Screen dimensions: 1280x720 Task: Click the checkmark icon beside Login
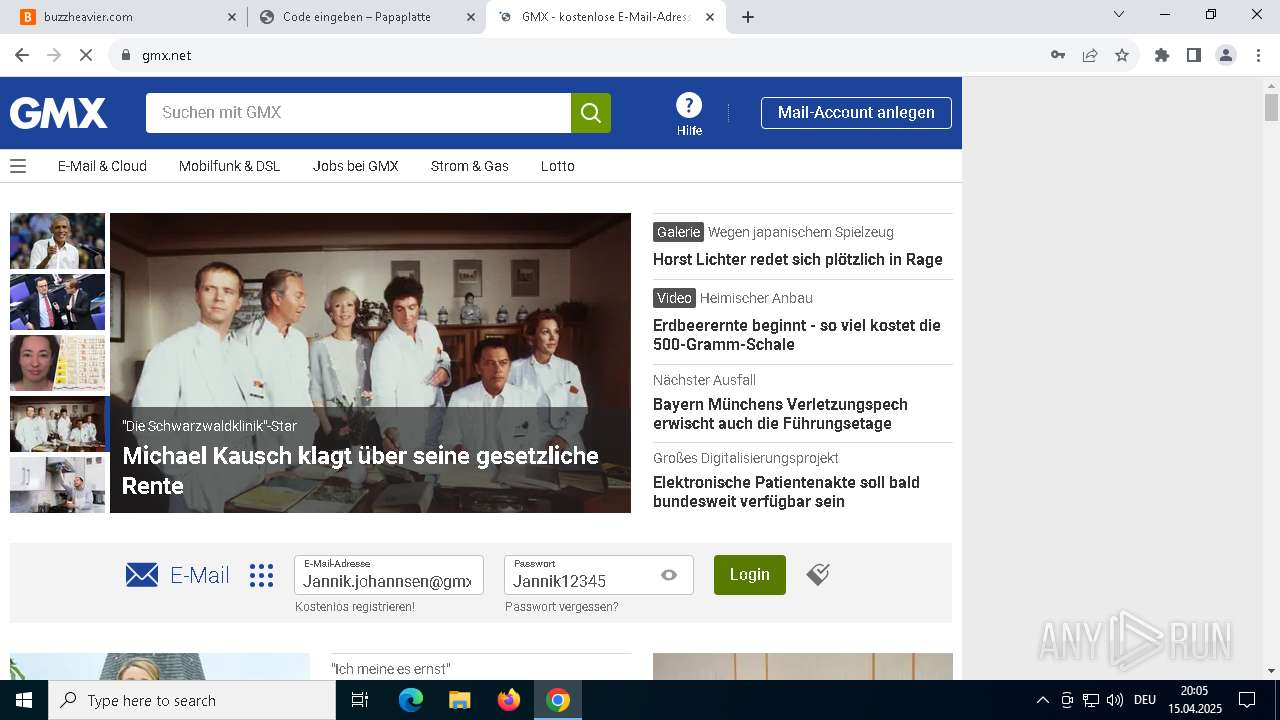pyautogui.click(x=818, y=574)
